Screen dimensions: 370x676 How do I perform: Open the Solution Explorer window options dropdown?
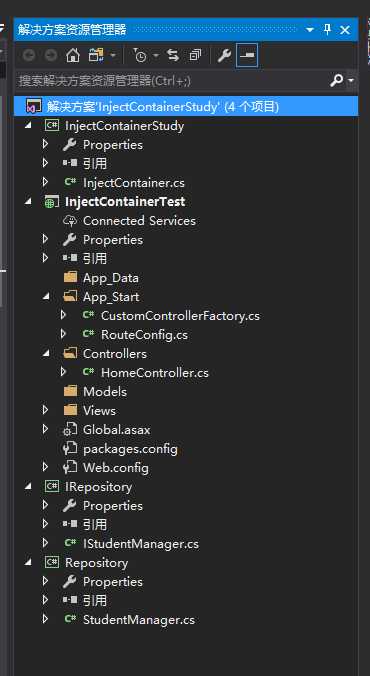tap(310, 30)
